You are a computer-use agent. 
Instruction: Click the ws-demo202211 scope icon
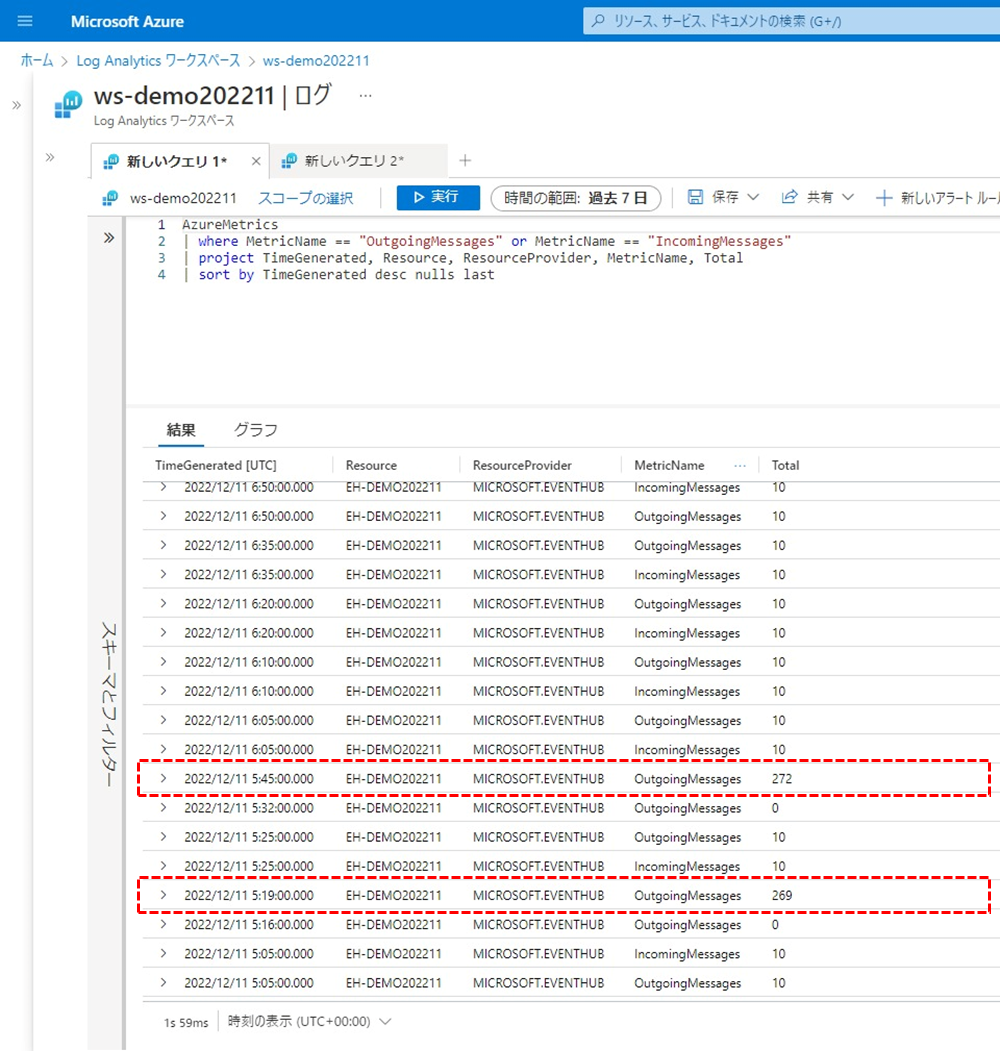110,198
